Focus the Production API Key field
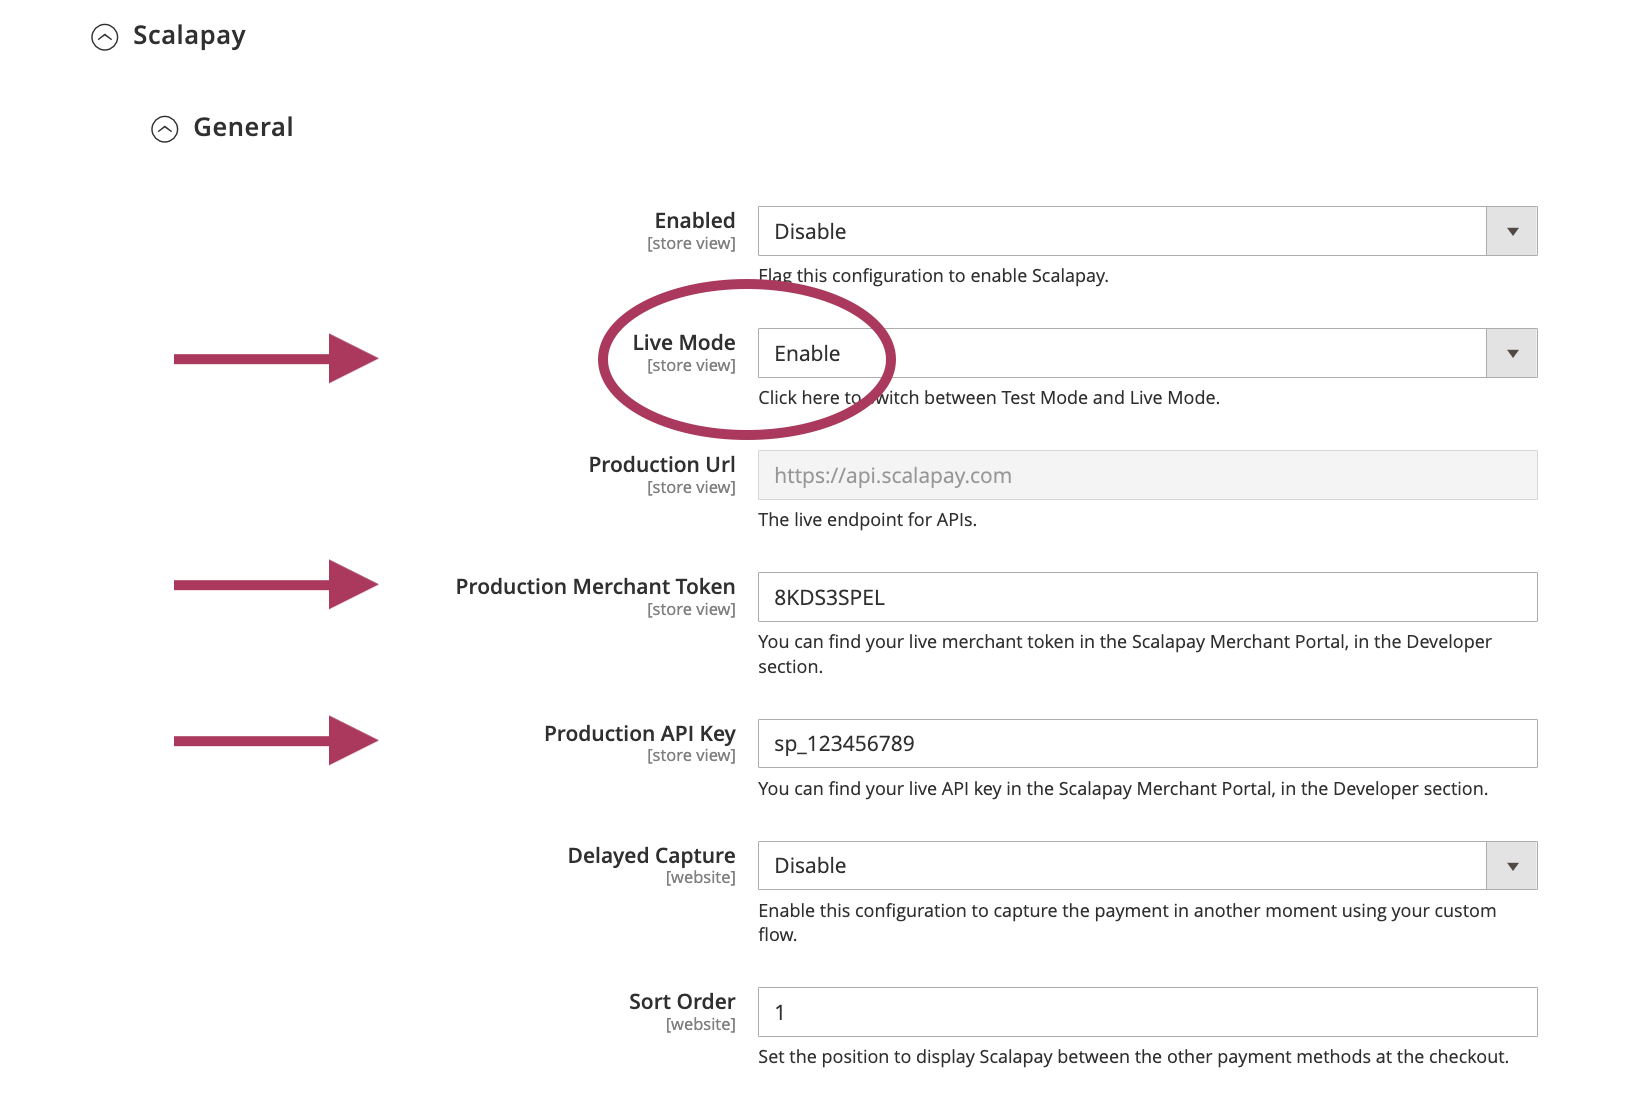The width and height of the screenshot is (1644, 1096). pyautogui.click(x=1147, y=743)
